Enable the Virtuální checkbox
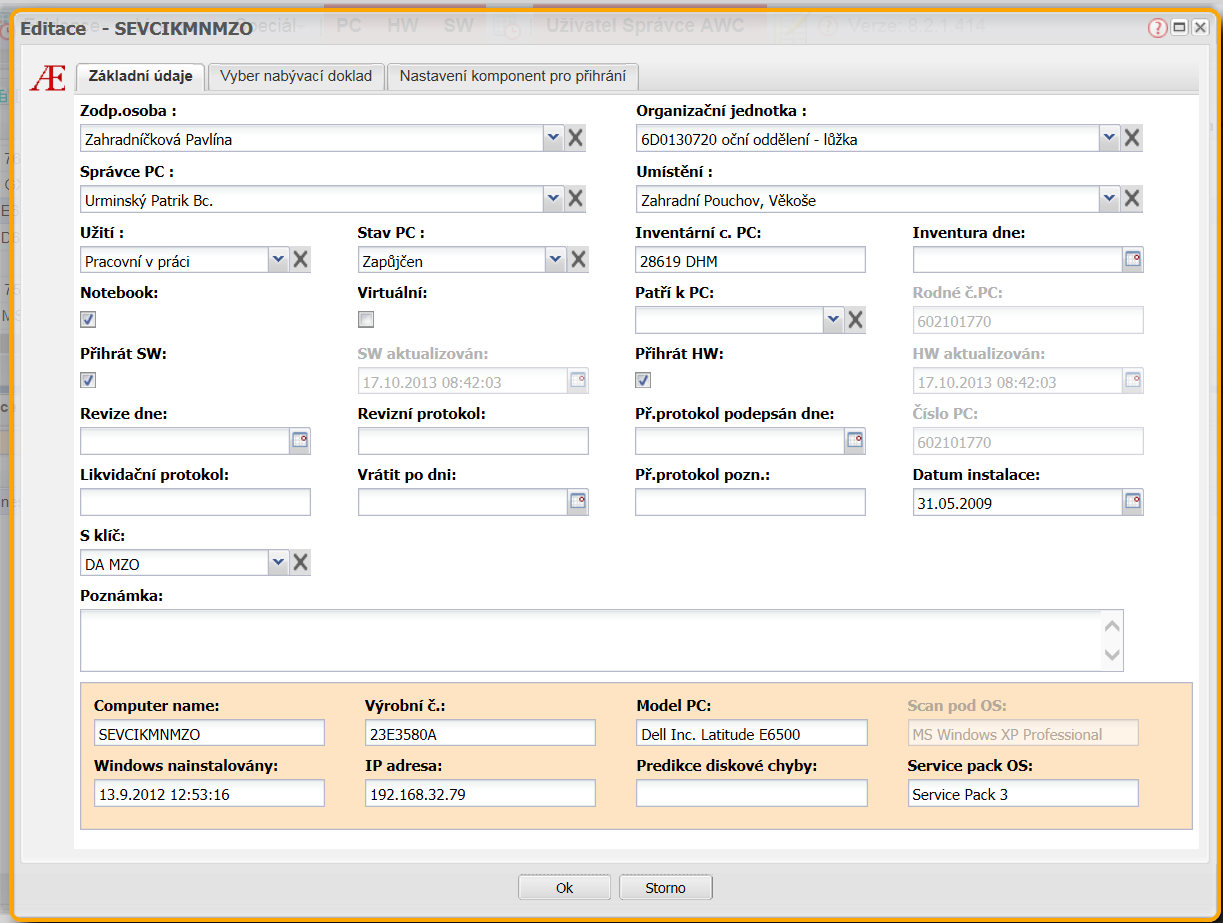 pyautogui.click(x=366, y=320)
